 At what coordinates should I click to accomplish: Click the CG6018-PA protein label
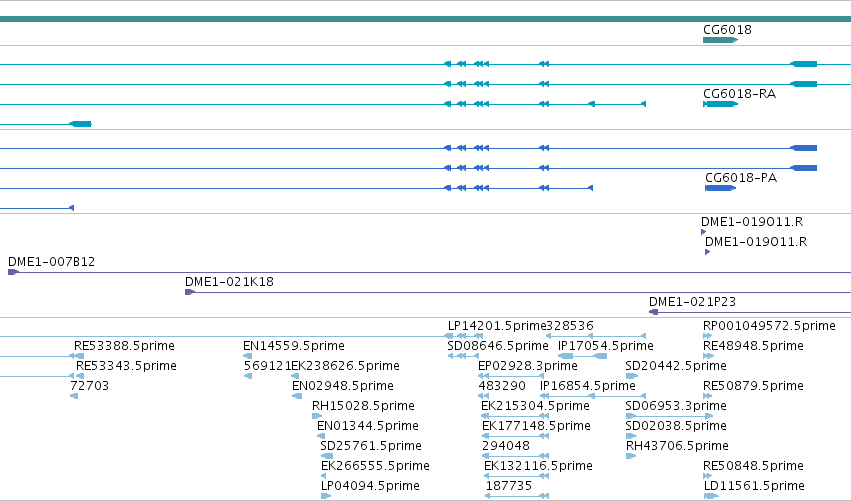click(741, 177)
